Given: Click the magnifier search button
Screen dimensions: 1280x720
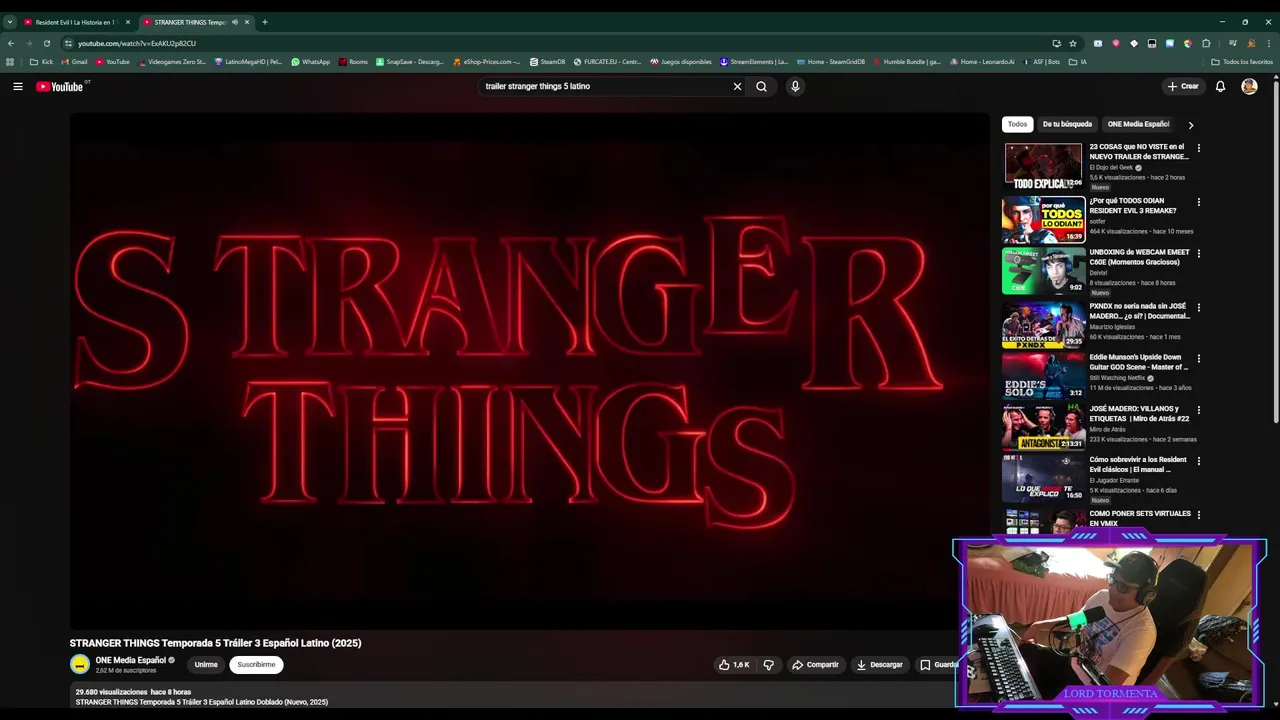Looking at the screenshot, I should tap(762, 86).
